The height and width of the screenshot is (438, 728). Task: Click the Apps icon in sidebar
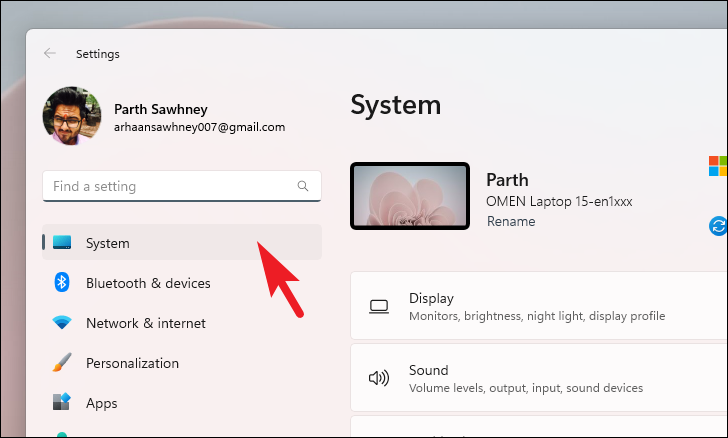(62, 402)
